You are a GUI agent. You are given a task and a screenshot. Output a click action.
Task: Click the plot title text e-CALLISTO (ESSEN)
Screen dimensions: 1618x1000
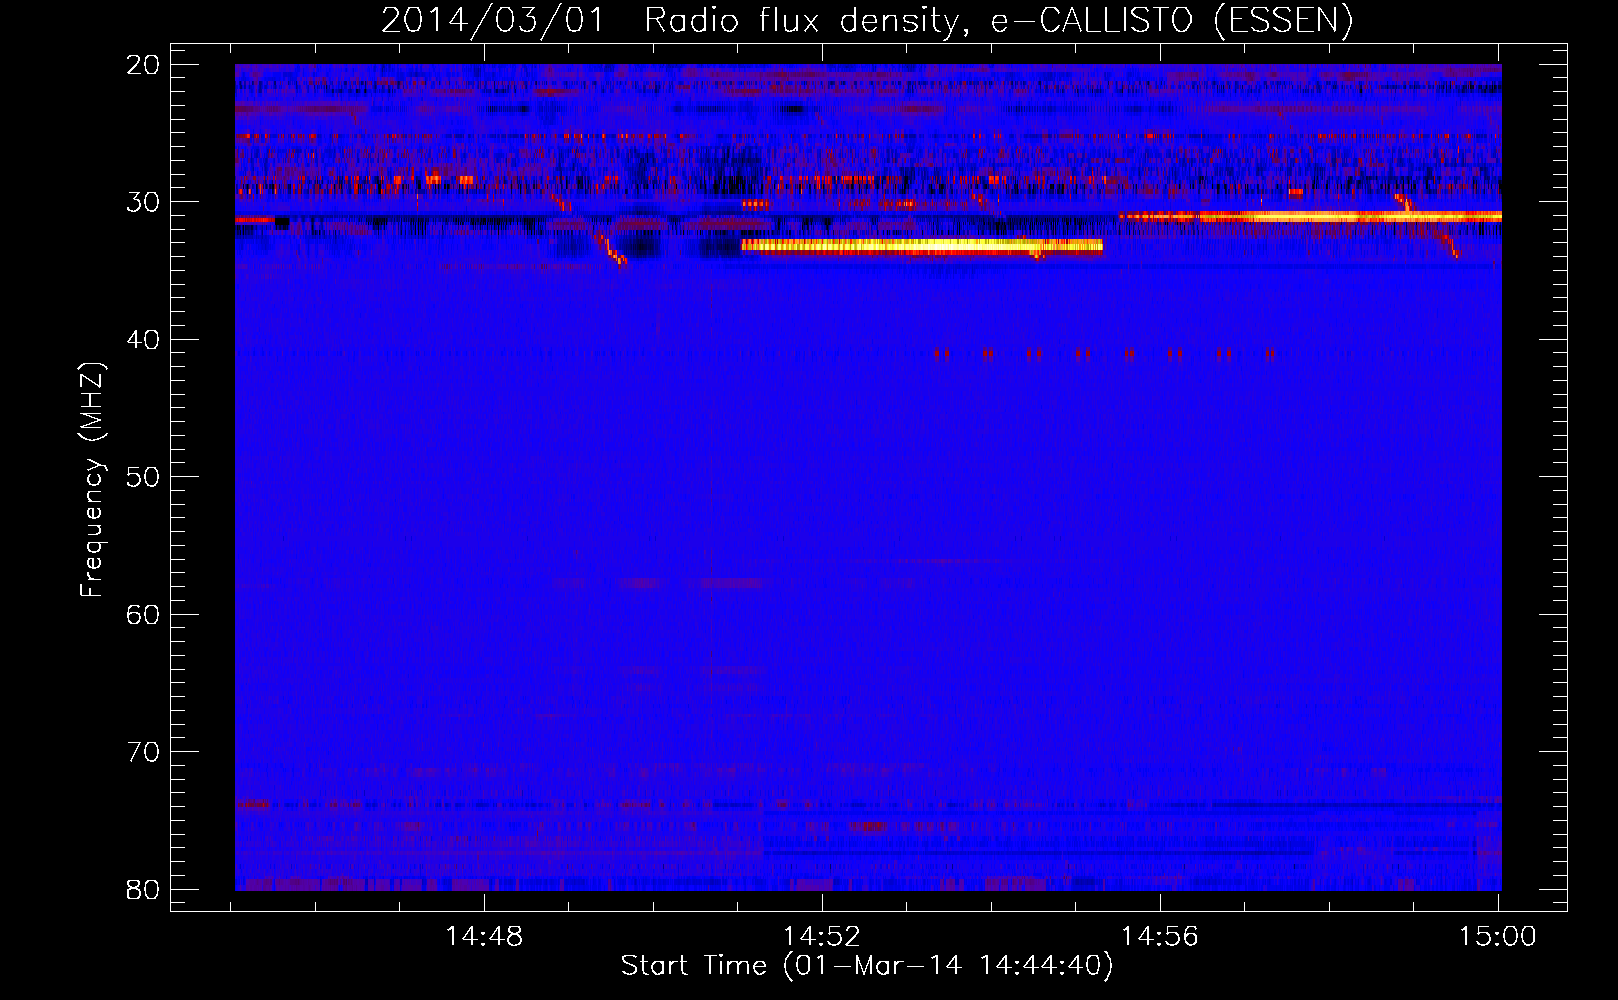point(1172,21)
